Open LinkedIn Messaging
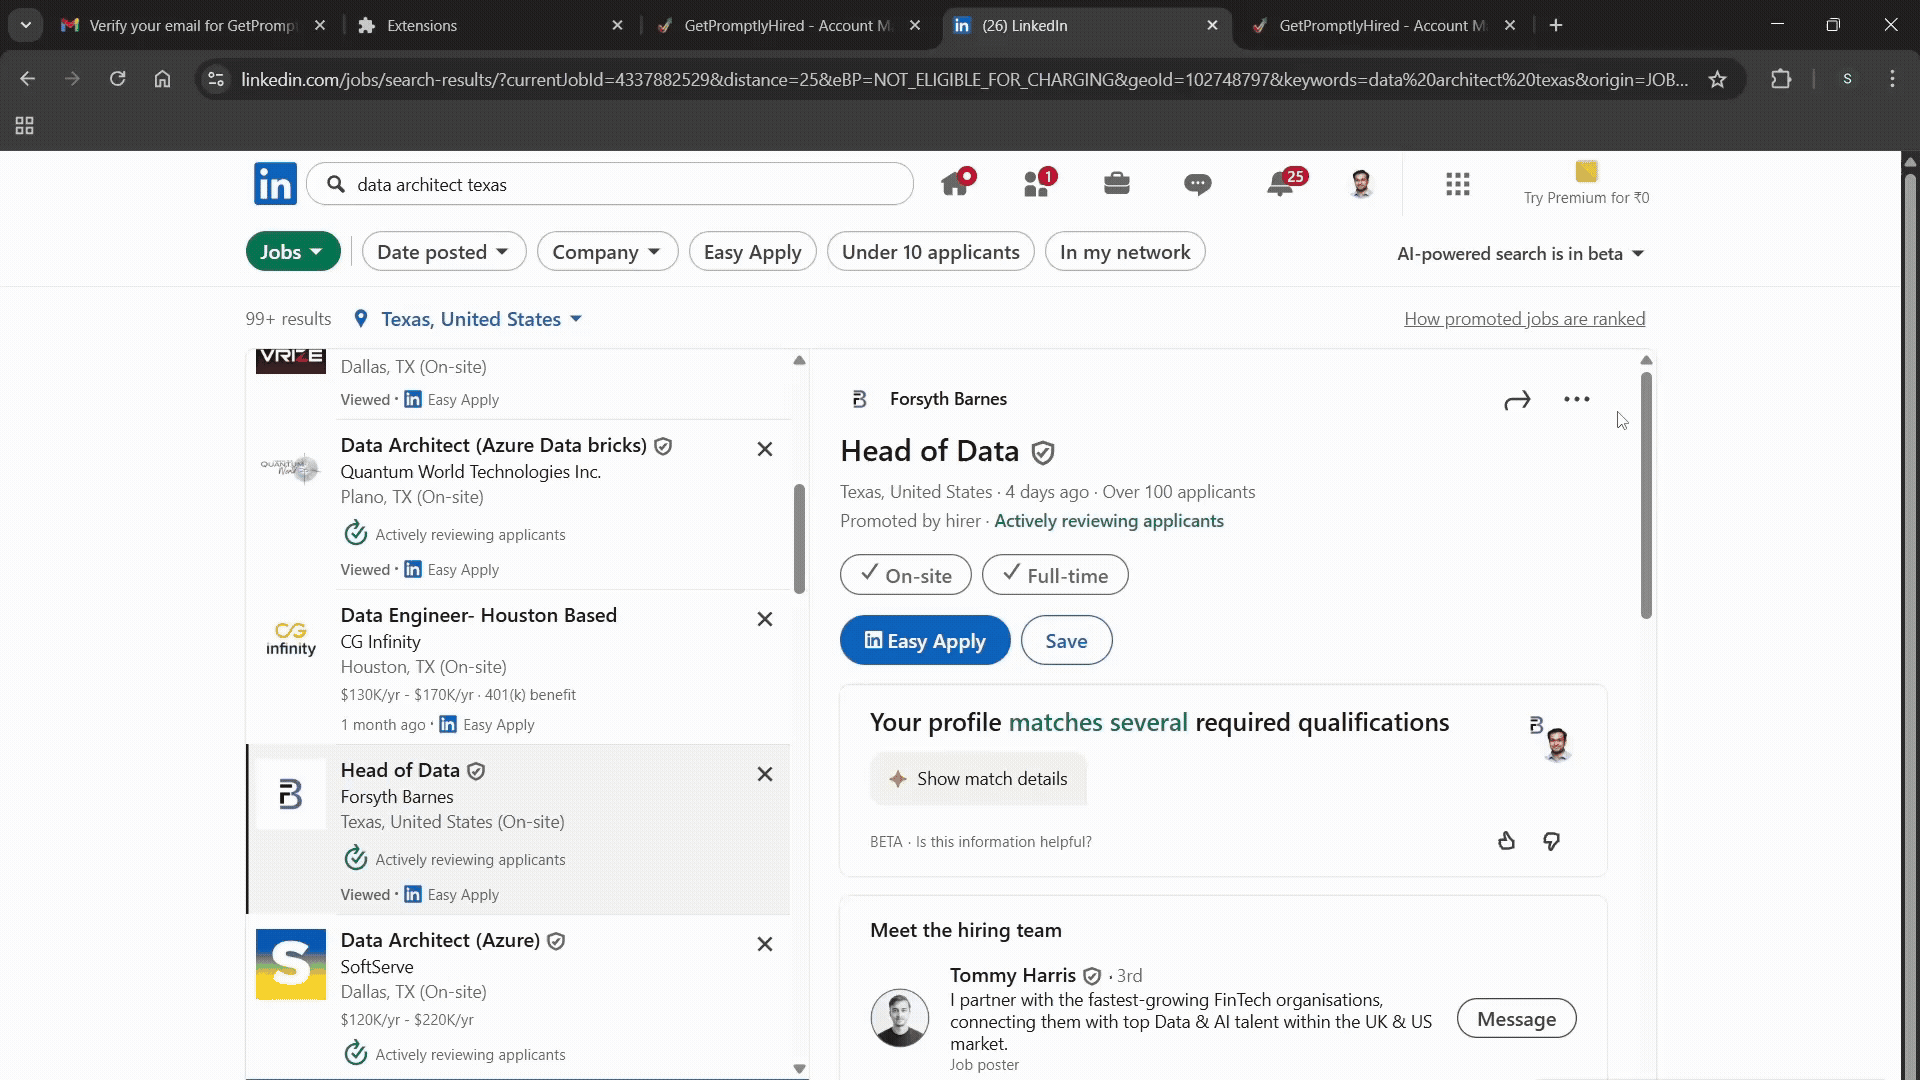1920x1080 pixels. (x=1197, y=183)
